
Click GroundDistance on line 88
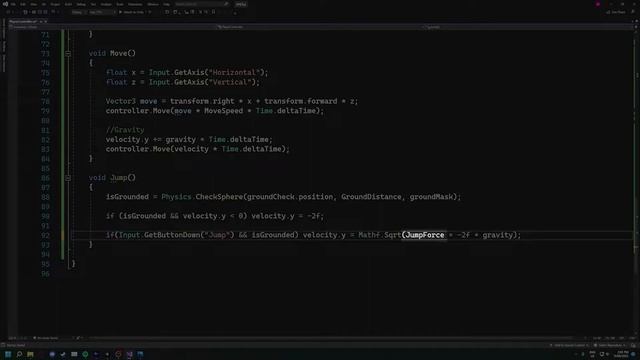click(x=371, y=197)
